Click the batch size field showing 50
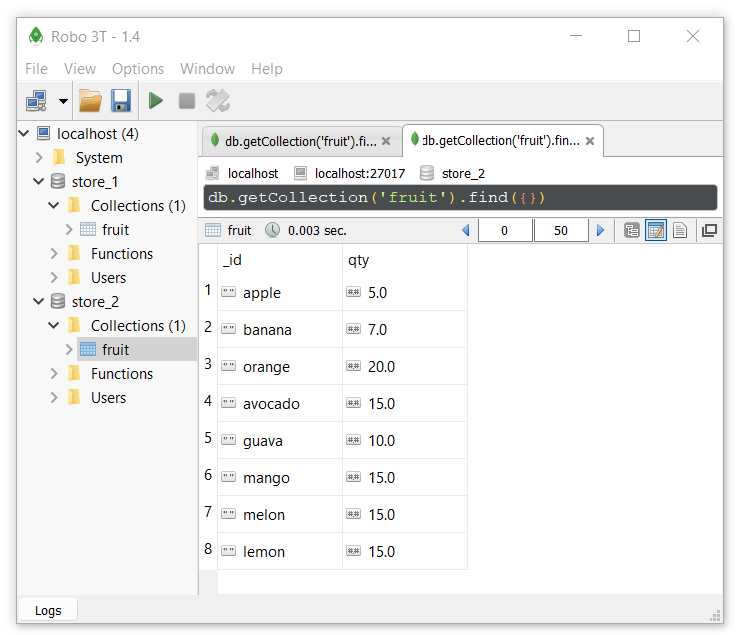This screenshot has height=635, width=738. [561, 231]
